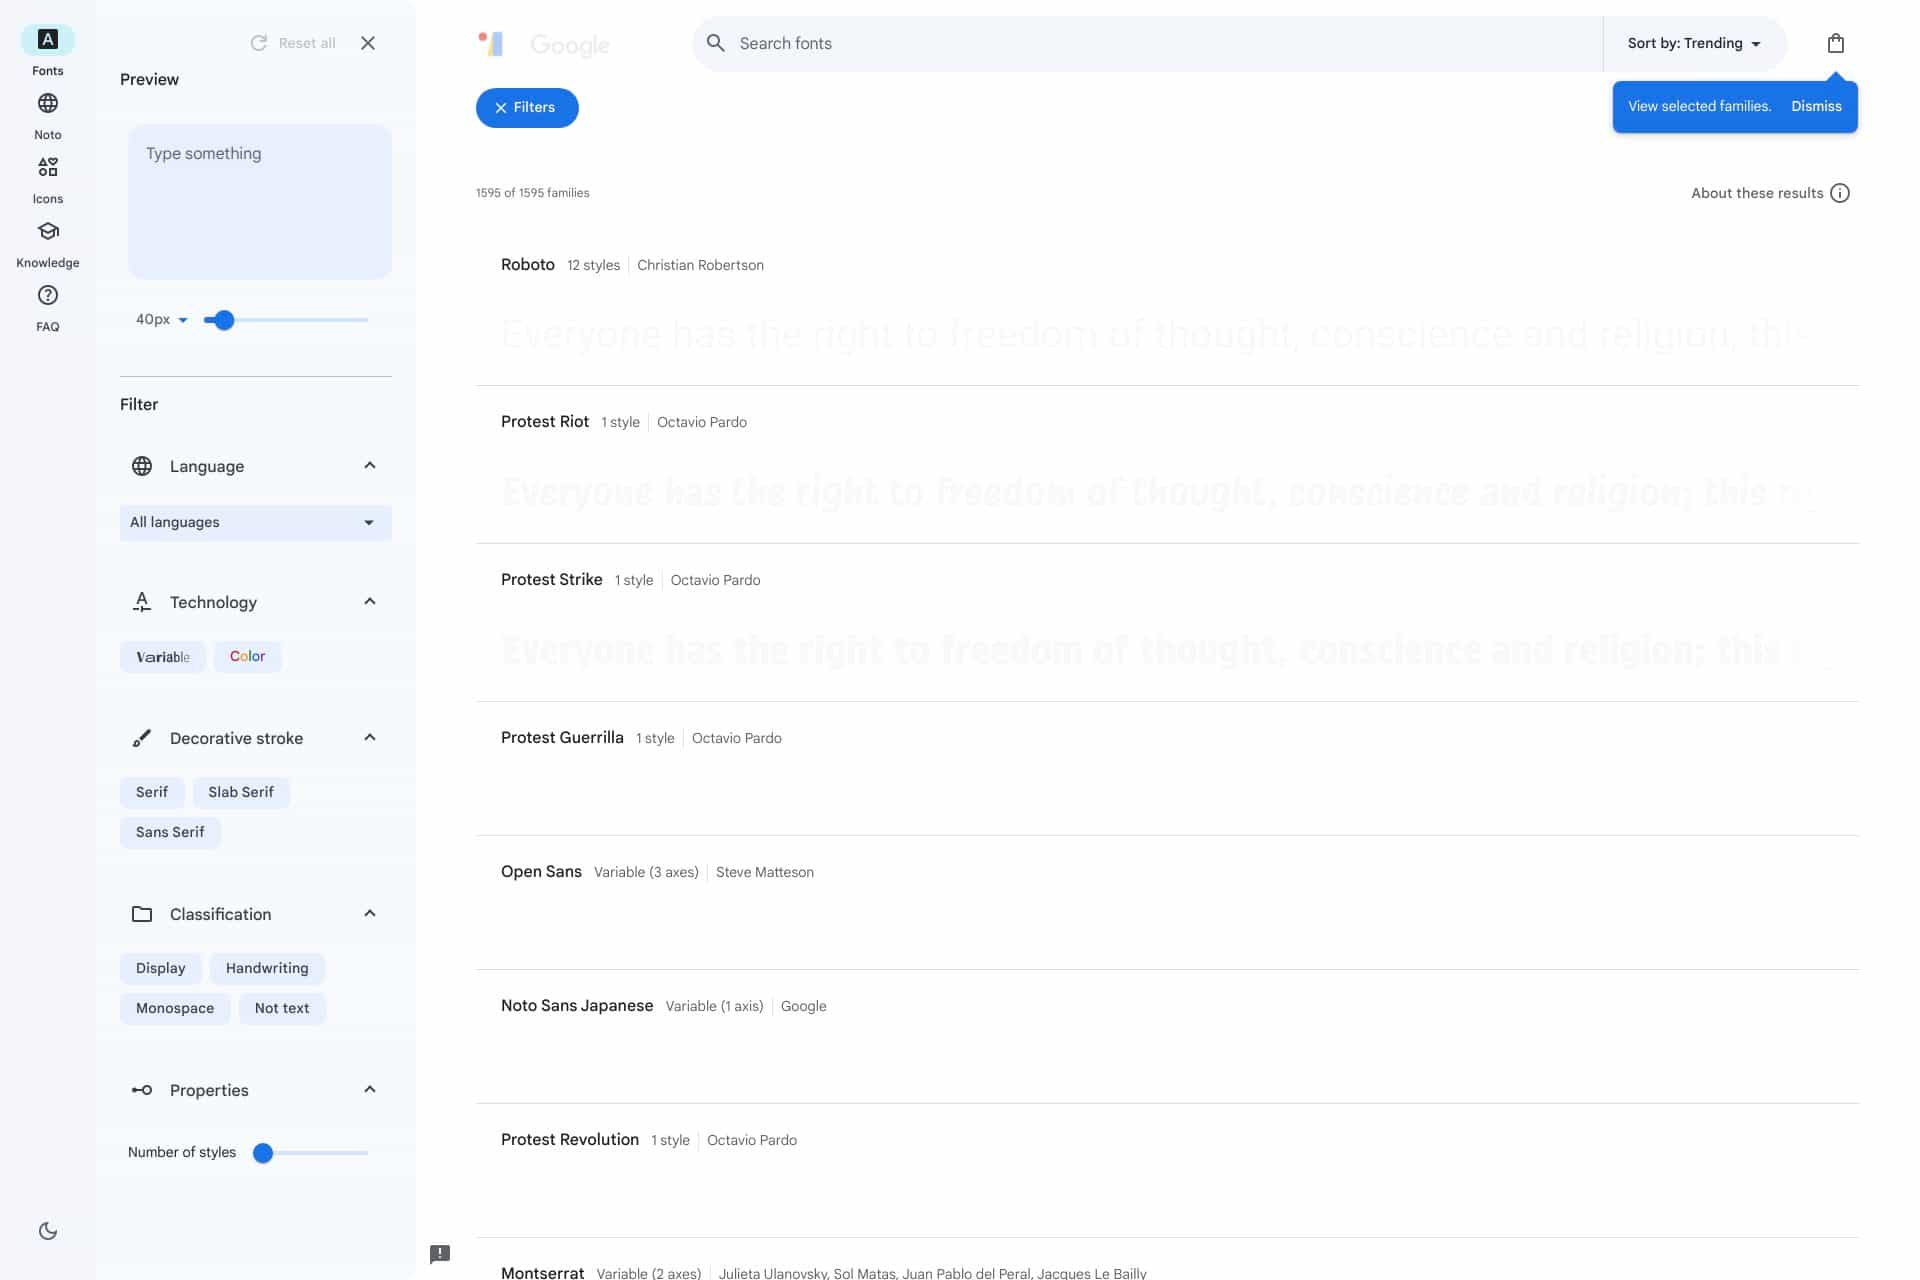This screenshot has height=1280, width=1920.
Task: Open the Protest Revolution font family
Action: 570,1140
